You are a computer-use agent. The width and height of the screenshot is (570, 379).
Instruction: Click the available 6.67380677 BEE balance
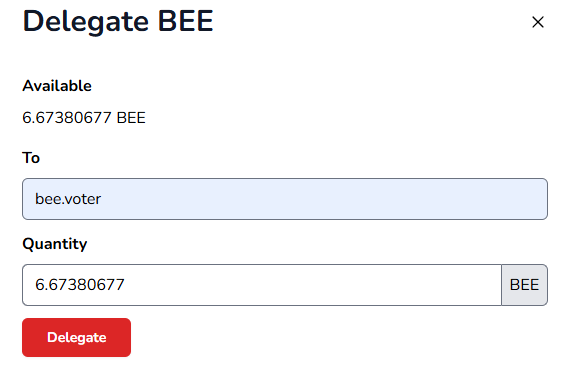pyautogui.click(x=84, y=118)
